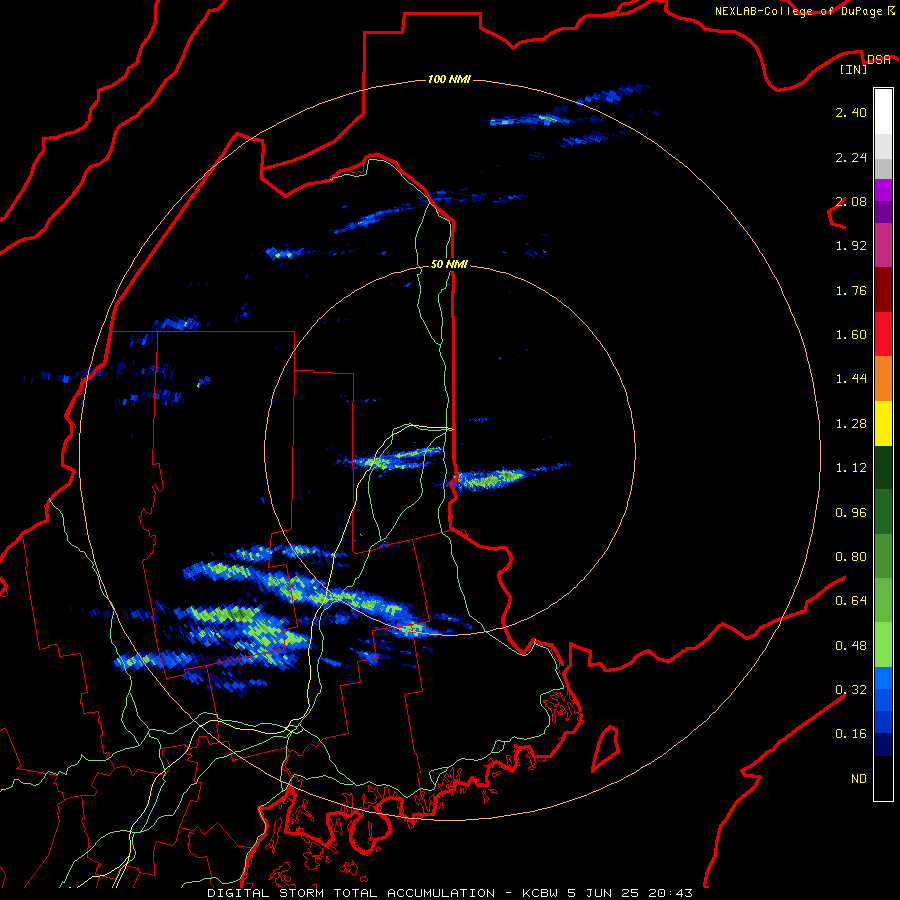Click the orange 1.44 legend swatch
Screen dimensions: 900x900
883,379
